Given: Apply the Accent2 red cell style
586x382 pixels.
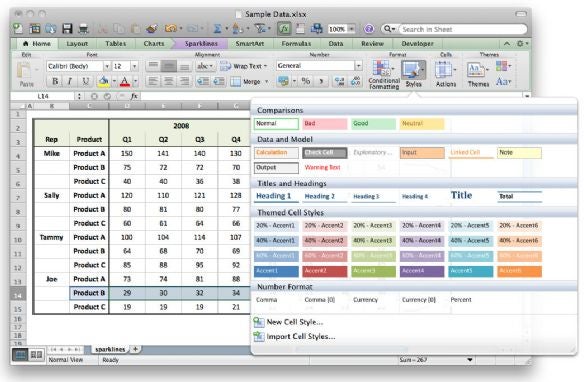Looking at the screenshot, I should 324,271.
